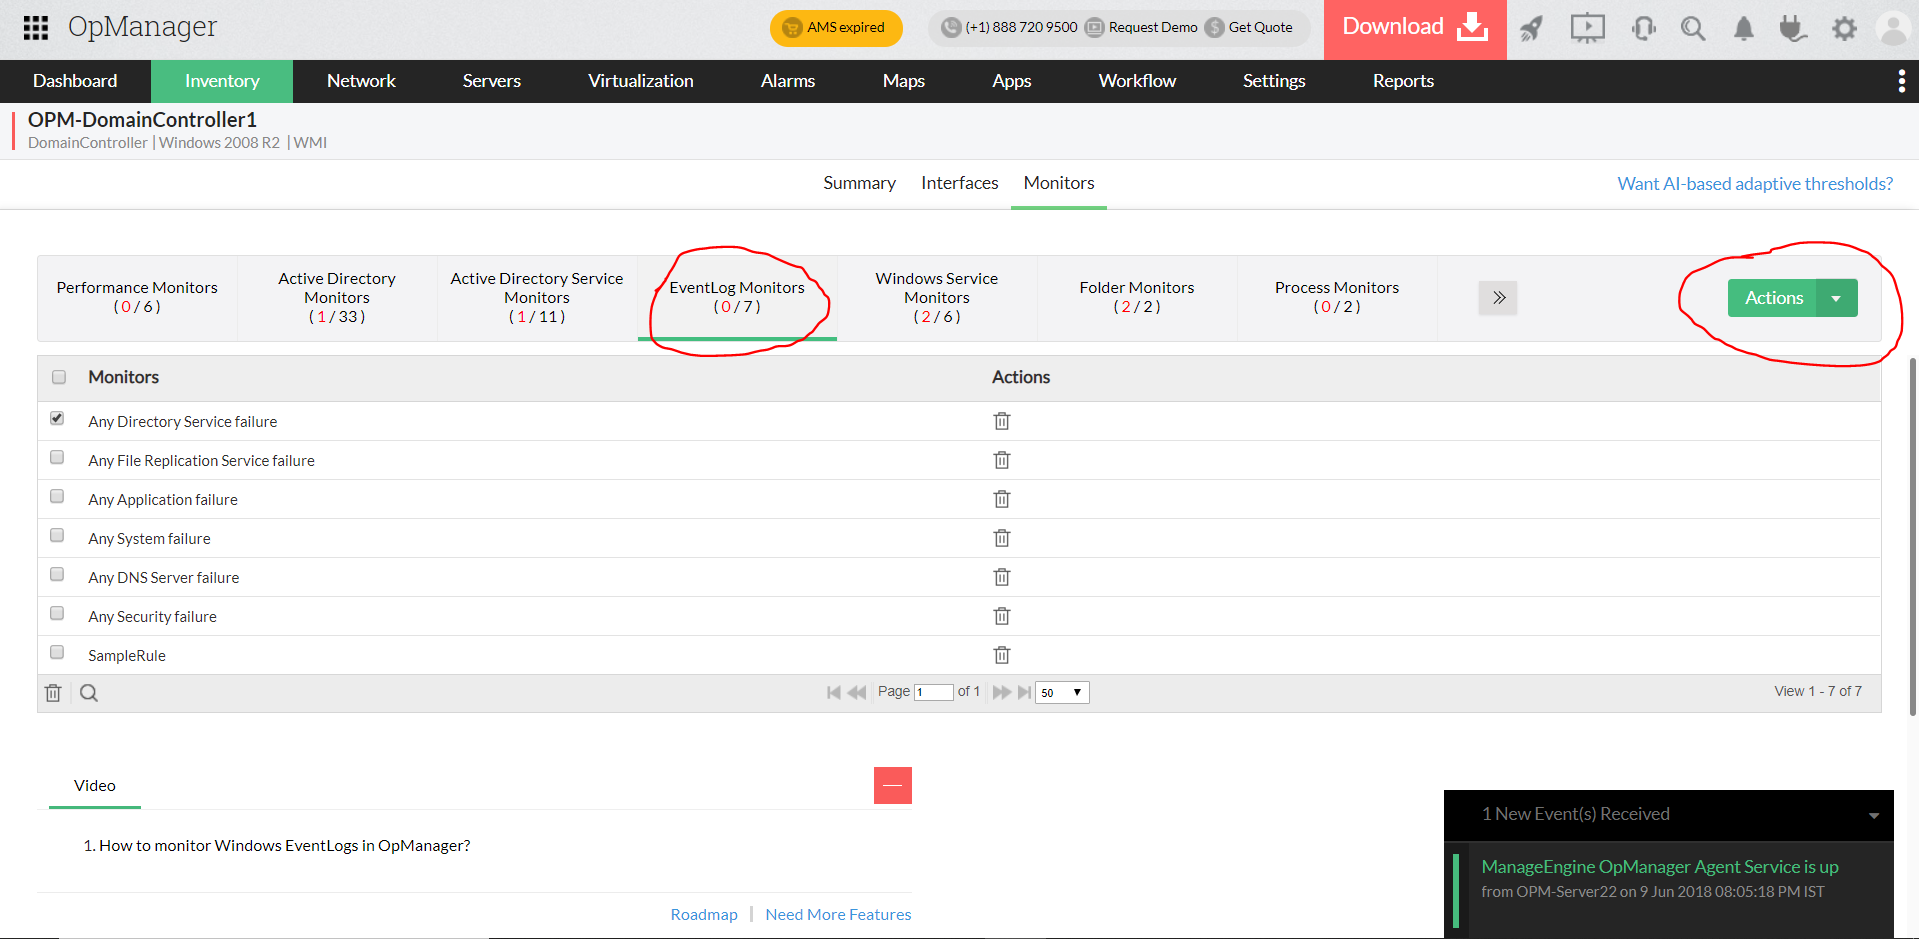This screenshot has height=939, width=1919.
Task: Open the Alarms menu
Action: (x=788, y=81)
